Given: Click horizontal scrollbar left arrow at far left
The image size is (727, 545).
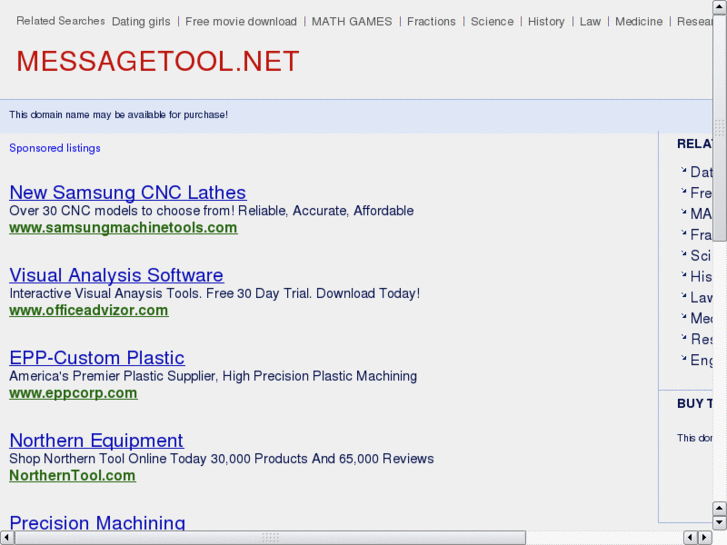Looking at the screenshot, I should 6,538.
